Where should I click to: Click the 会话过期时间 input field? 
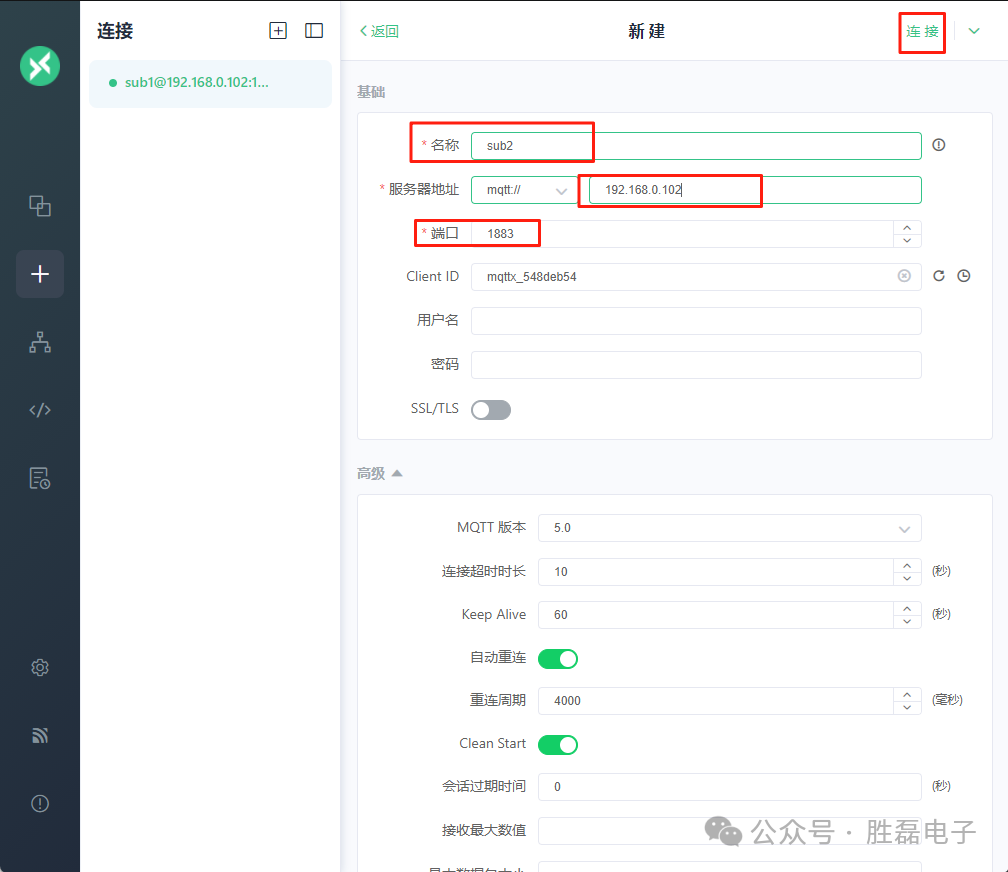pos(730,786)
